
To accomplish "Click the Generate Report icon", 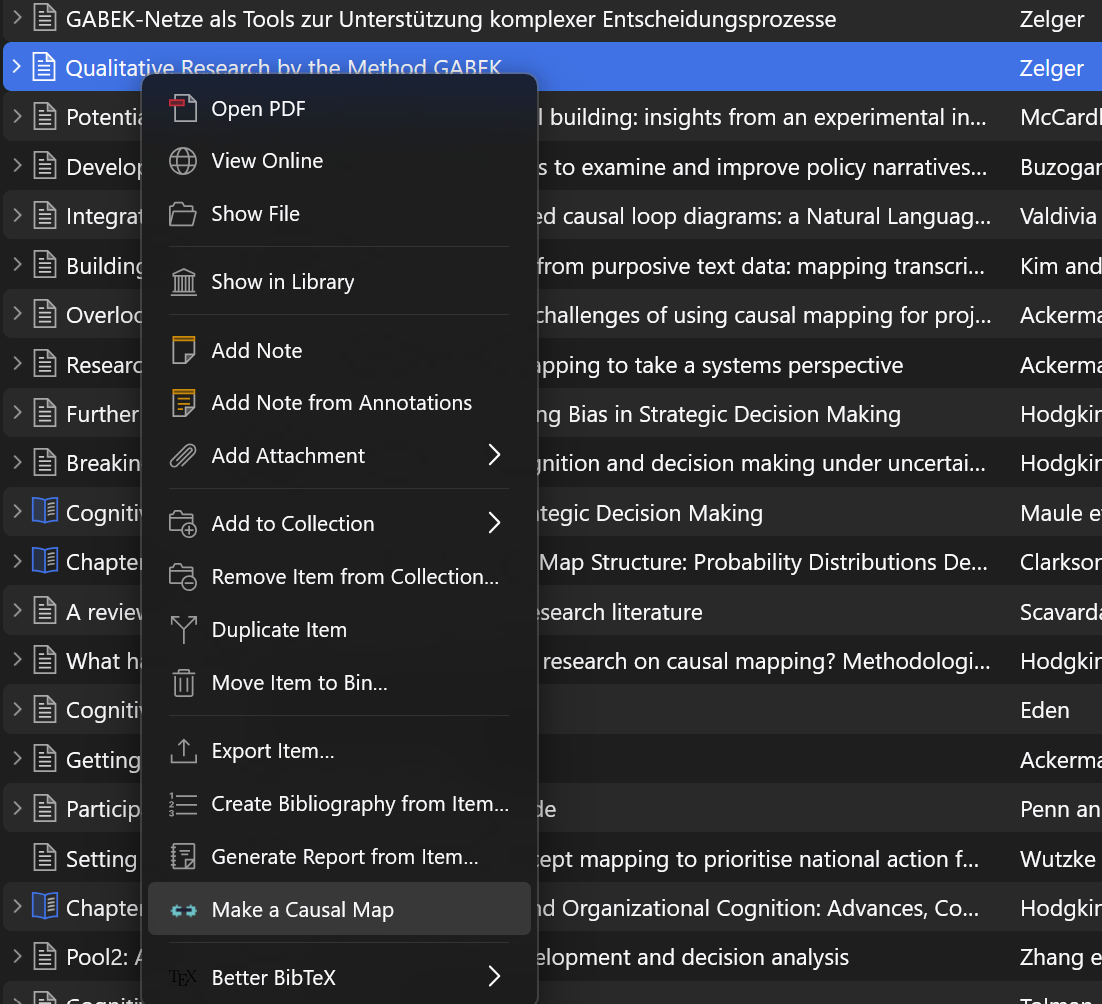I will click(x=183, y=857).
